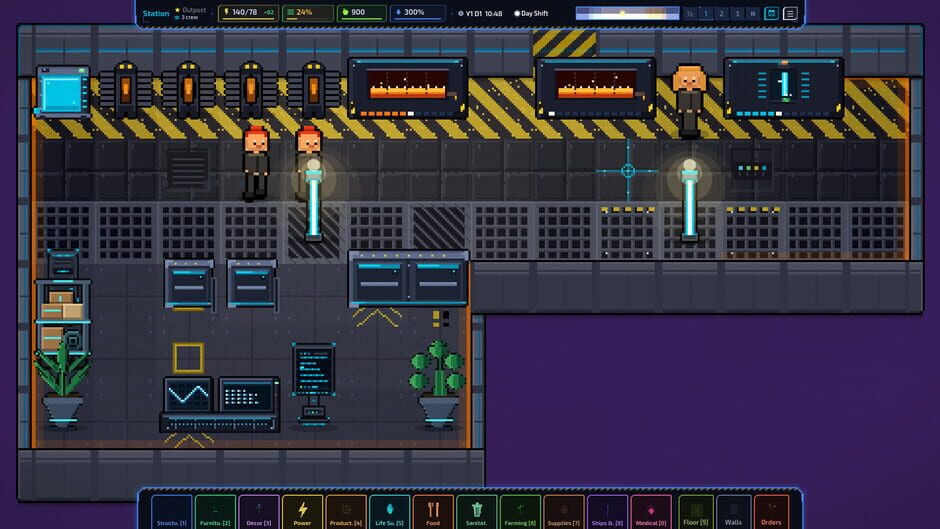Click the 24% storage resource indicator
The width and height of the screenshot is (940, 529).
pyautogui.click(x=307, y=13)
